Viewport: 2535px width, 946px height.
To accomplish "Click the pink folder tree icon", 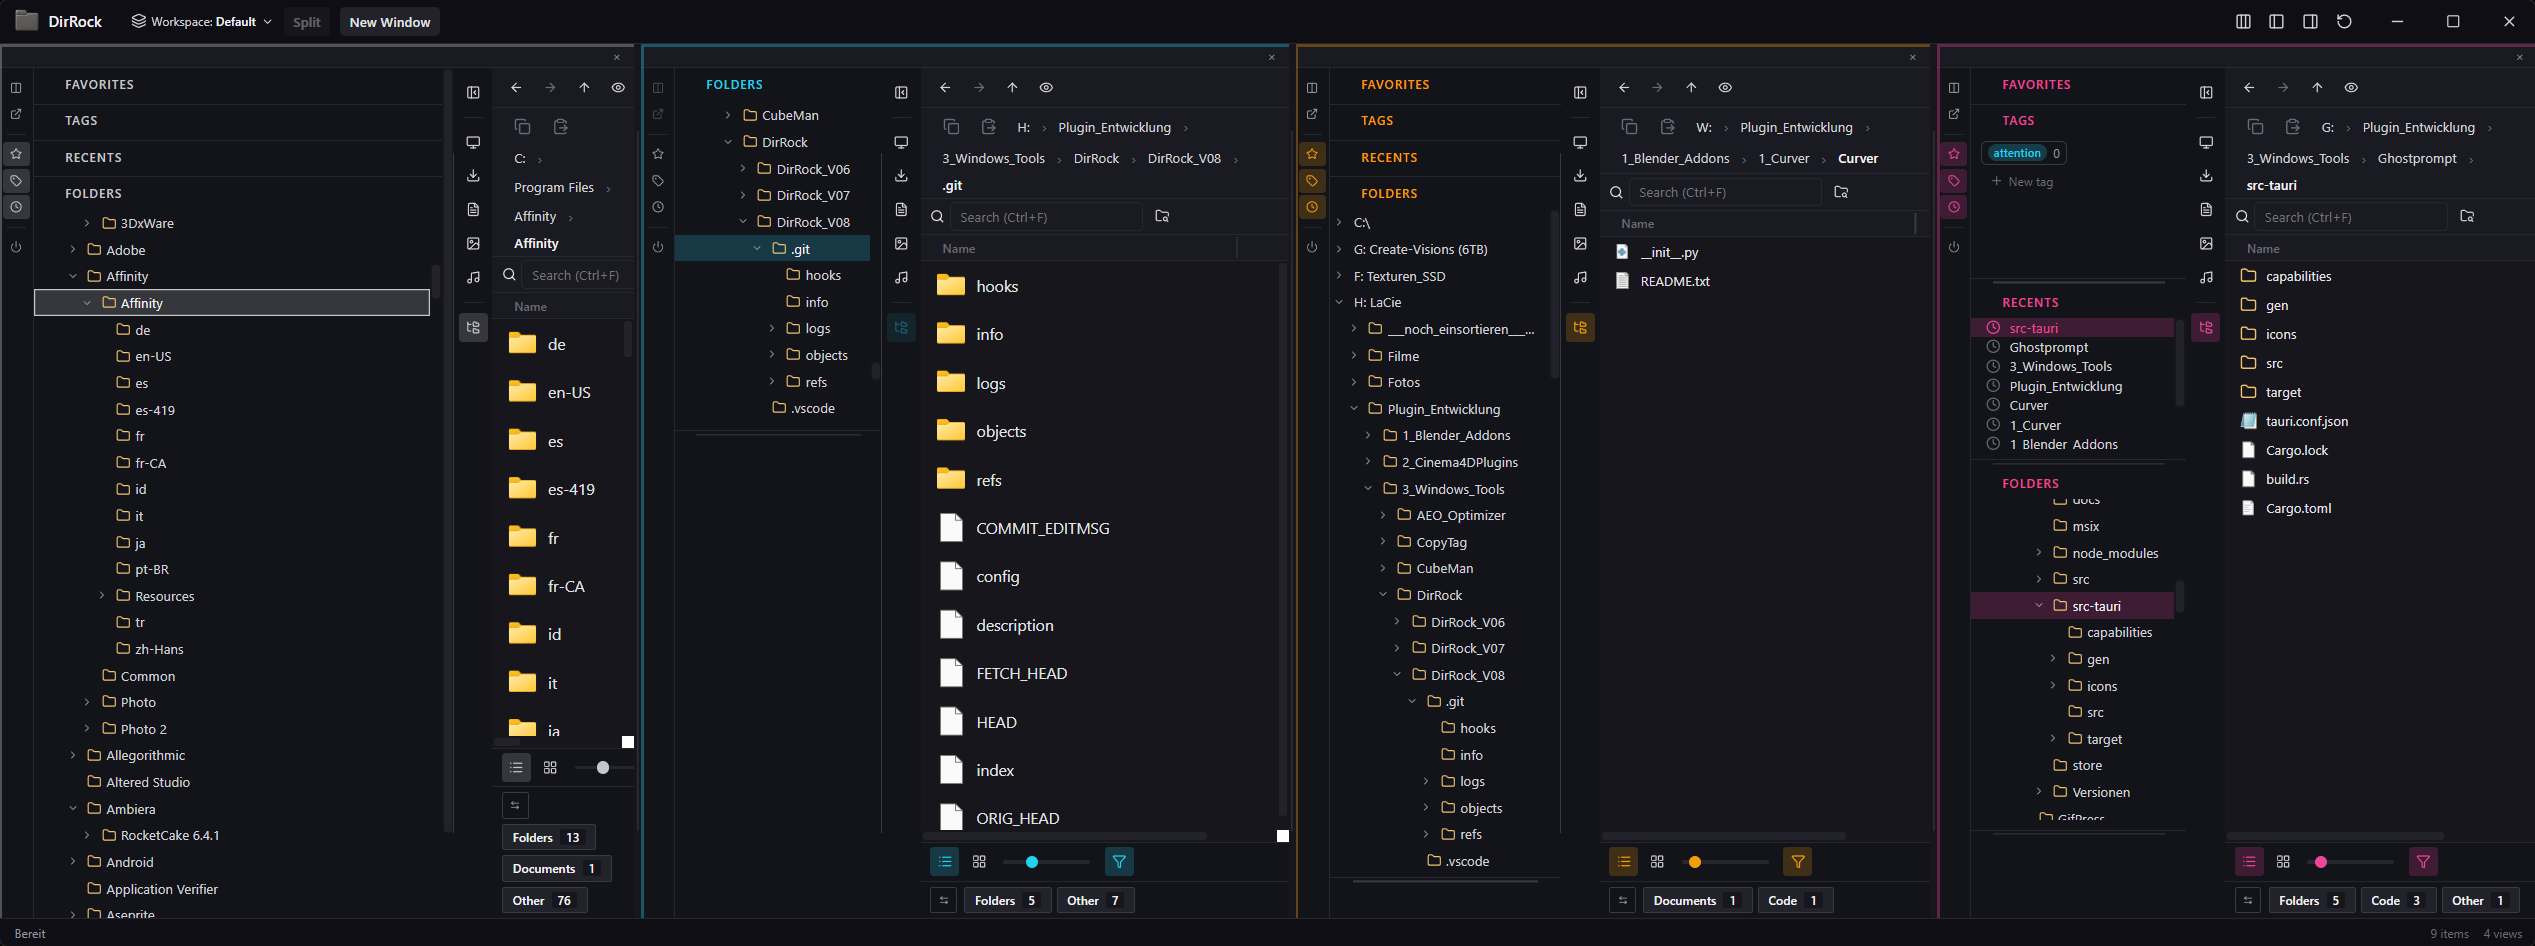I will point(2206,328).
